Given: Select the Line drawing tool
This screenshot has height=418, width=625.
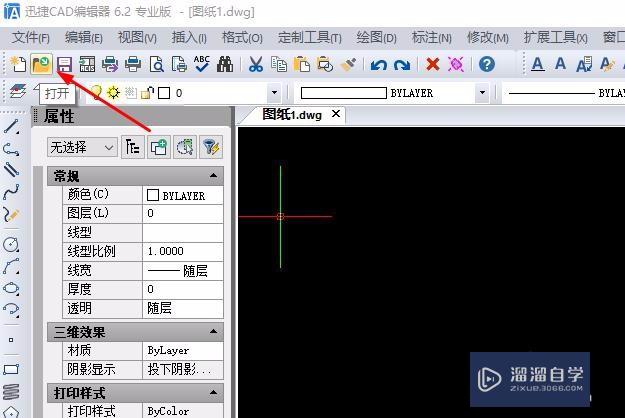Looking at the screenshot, I should coord(12,127).
